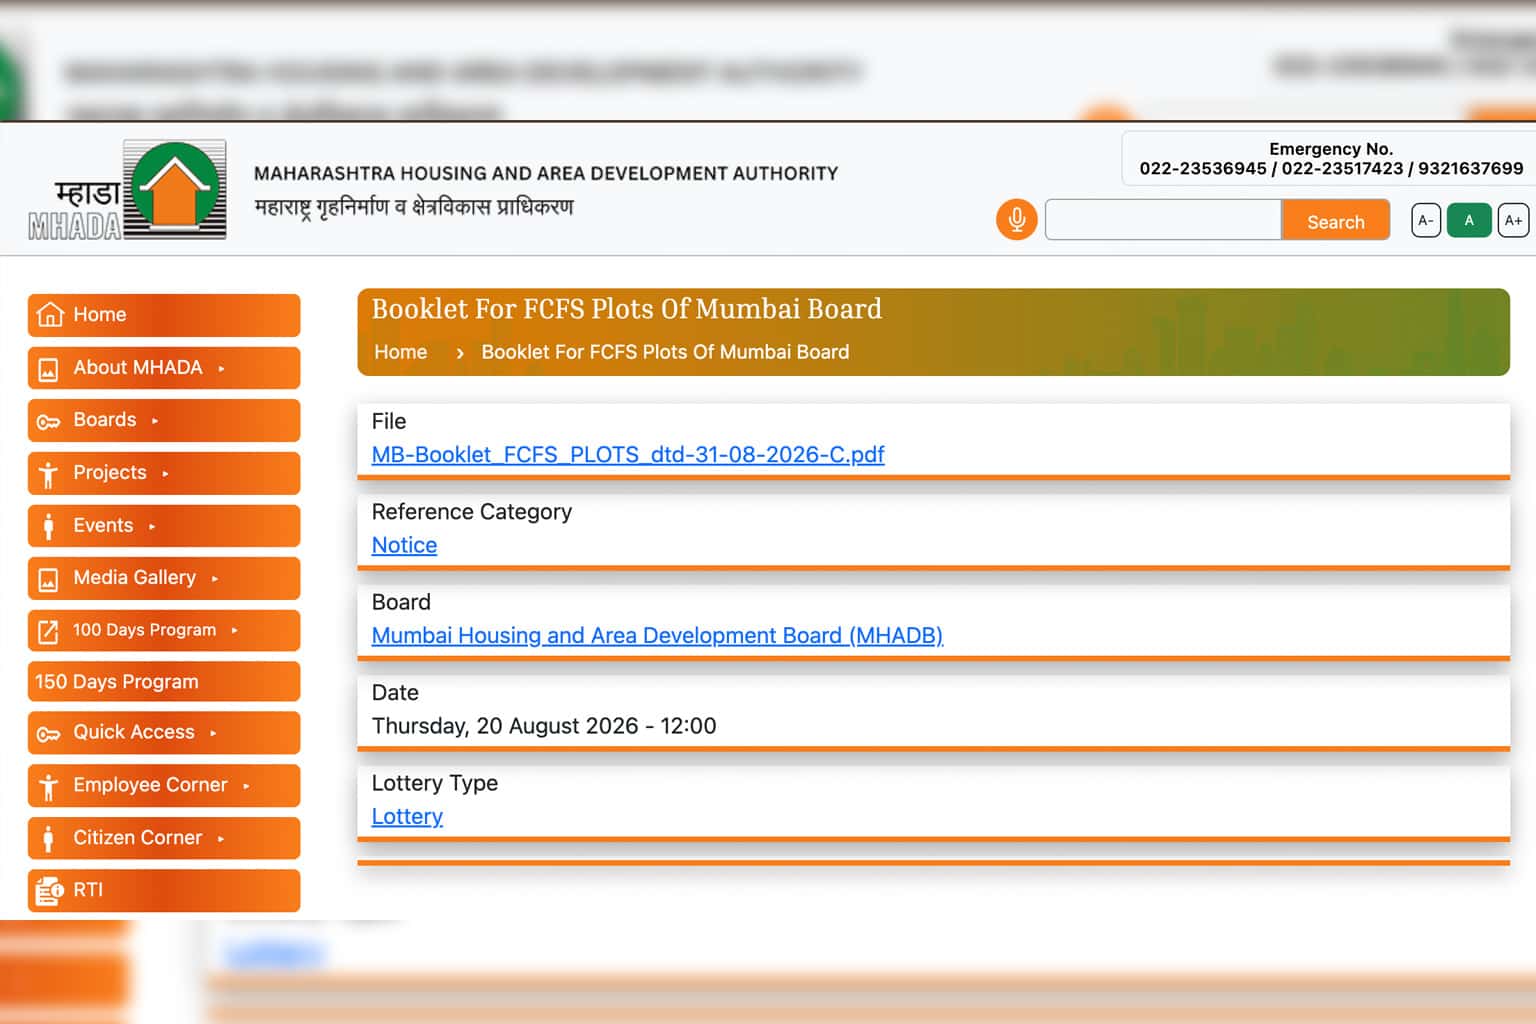This screenshot has height=1024, width=1536.
Task: Click the RTI document icon
Action: (x=49, y=890)
